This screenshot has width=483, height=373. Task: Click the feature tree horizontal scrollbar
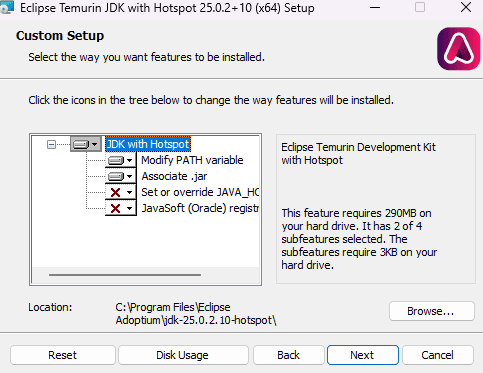(x=125, y=275)
